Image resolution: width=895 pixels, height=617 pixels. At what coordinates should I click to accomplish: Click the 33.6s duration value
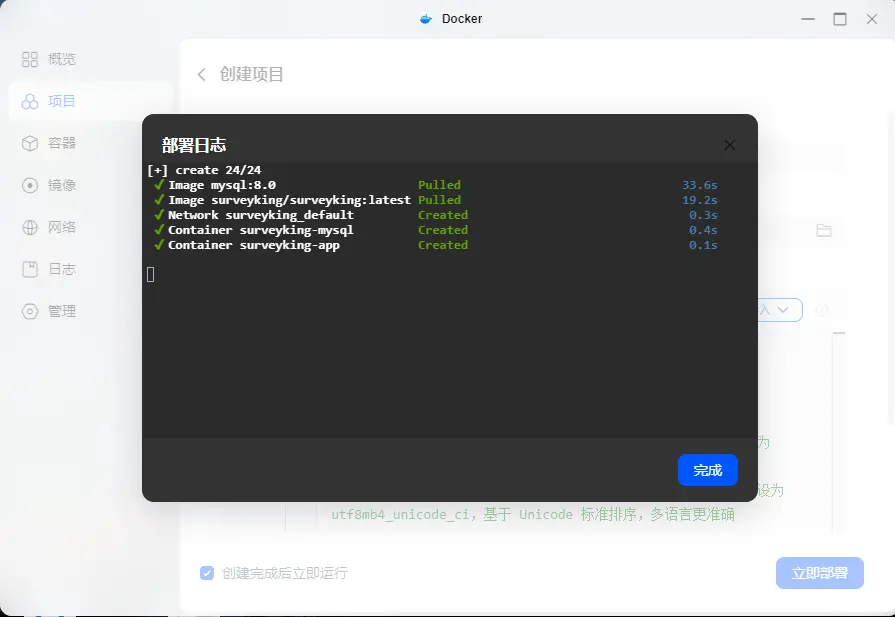[700, 185]
